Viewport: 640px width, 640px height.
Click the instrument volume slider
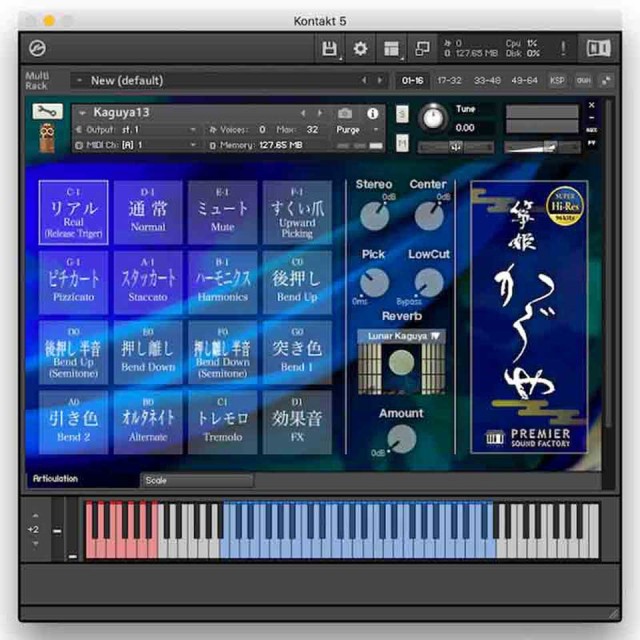[542, 146]
